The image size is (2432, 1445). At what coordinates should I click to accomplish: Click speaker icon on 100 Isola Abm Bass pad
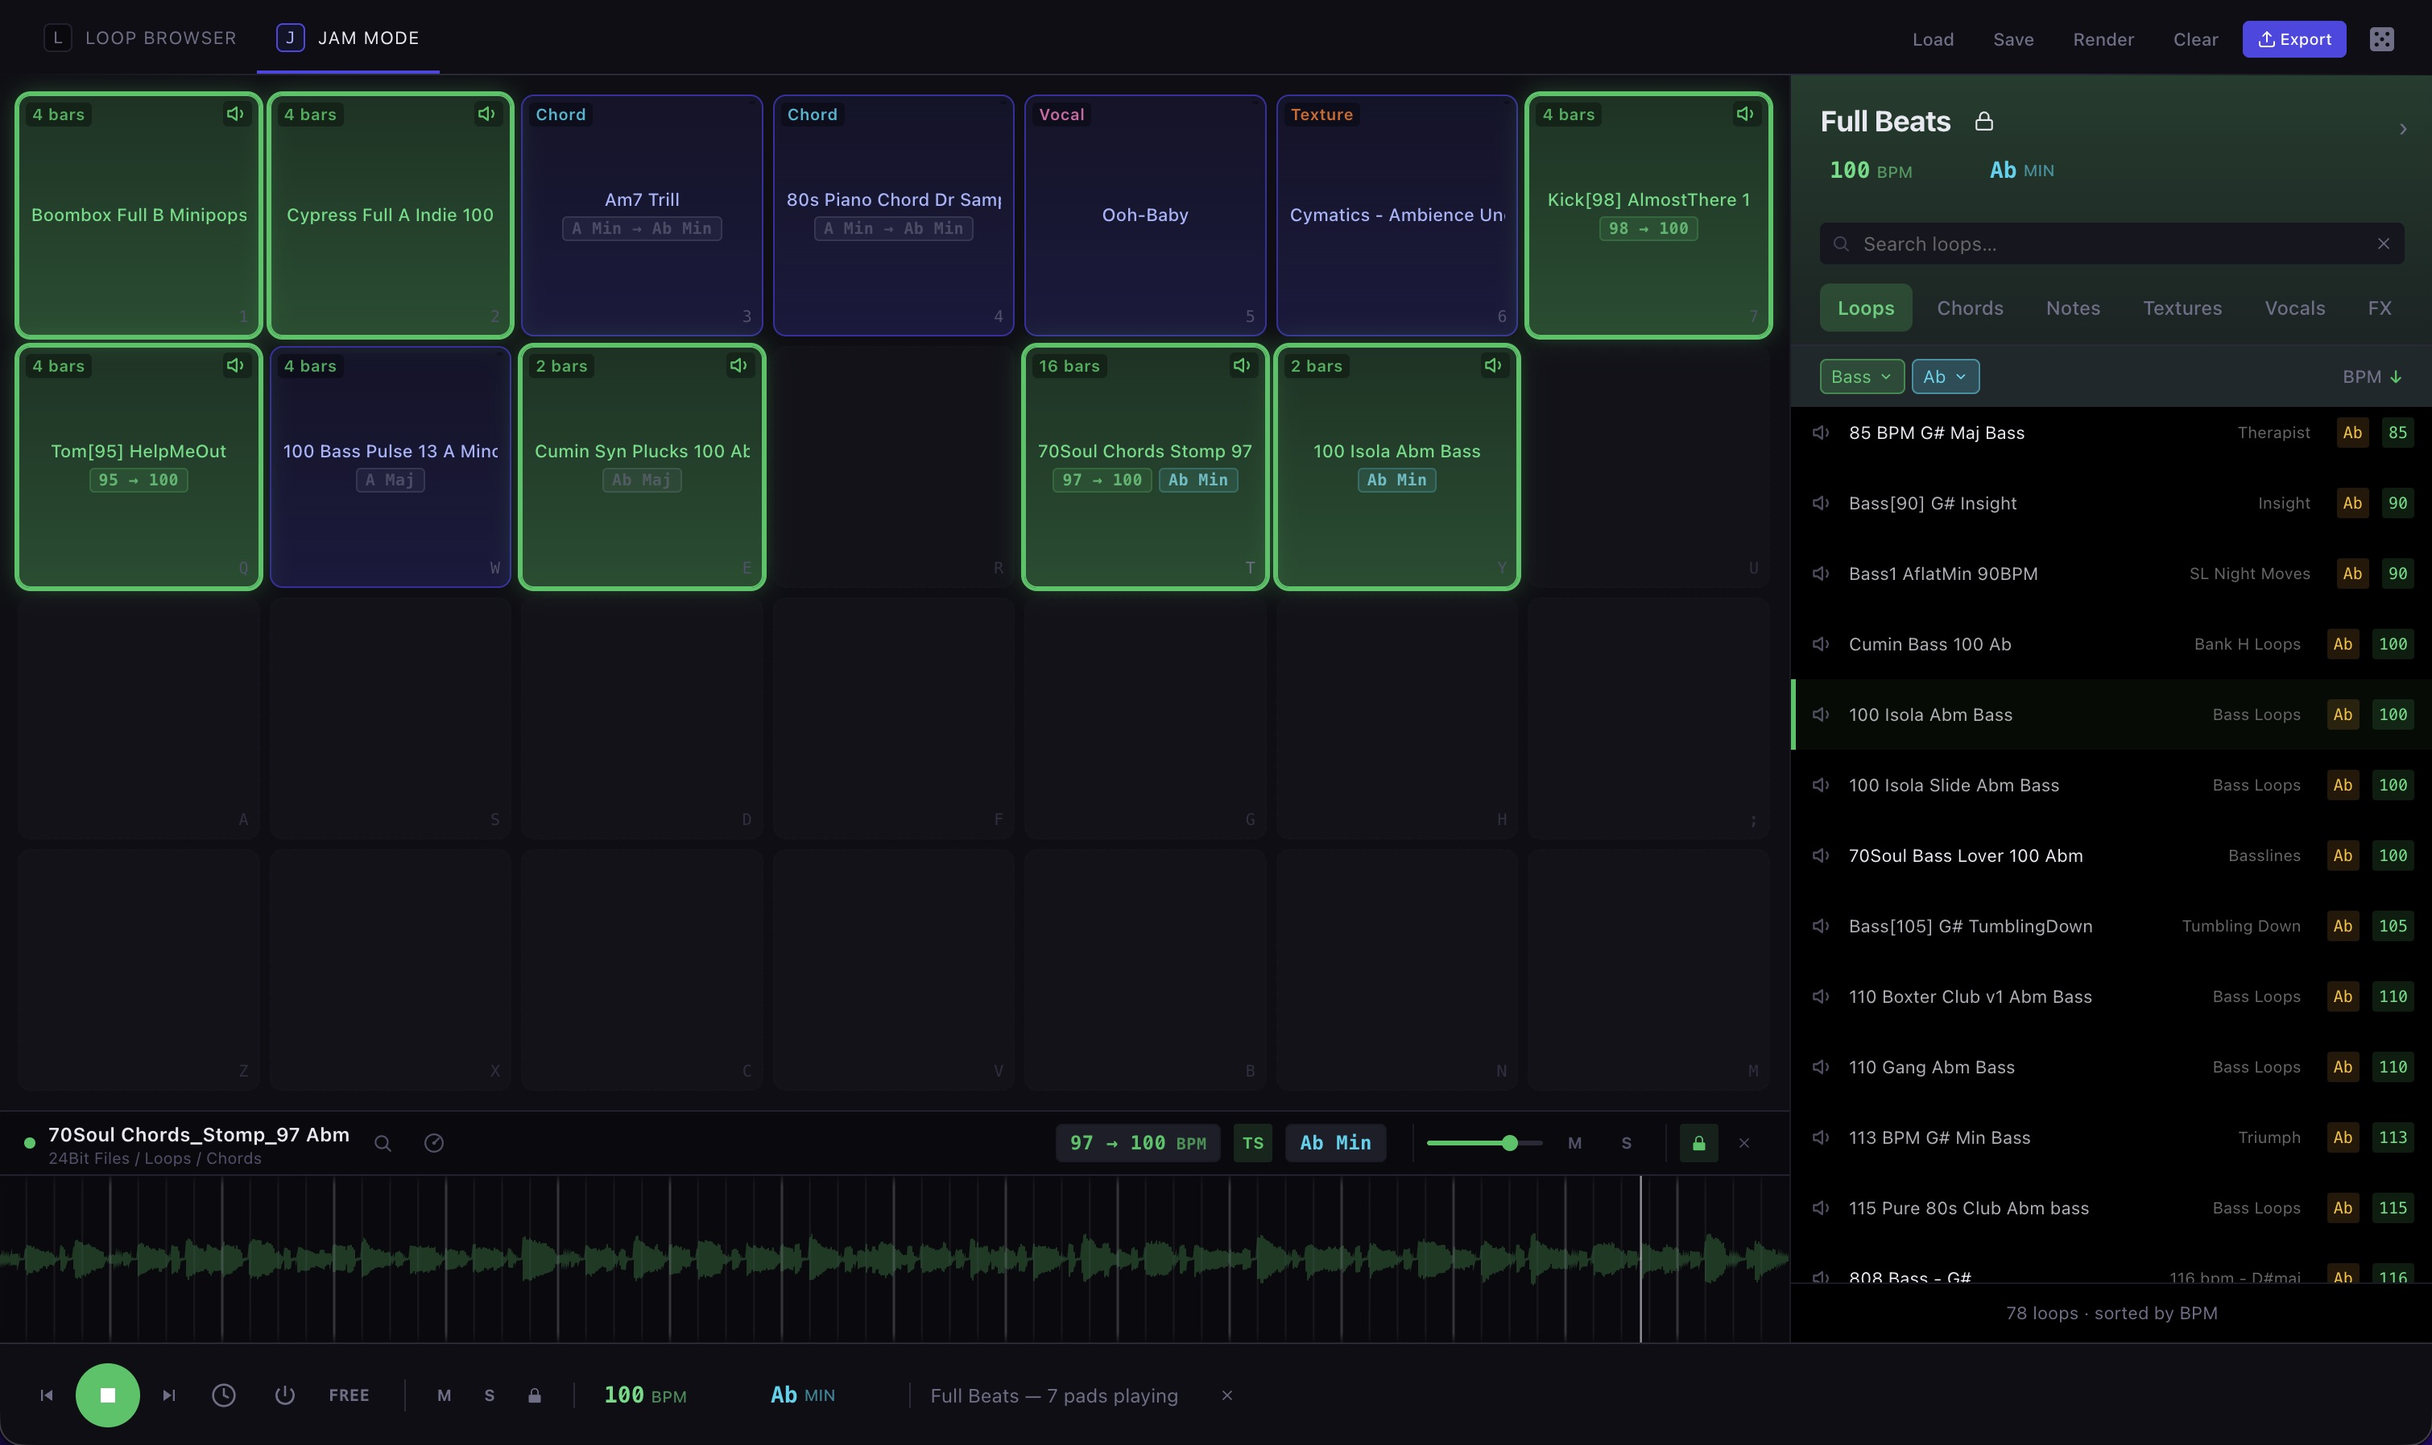[x=1493, y=366]
